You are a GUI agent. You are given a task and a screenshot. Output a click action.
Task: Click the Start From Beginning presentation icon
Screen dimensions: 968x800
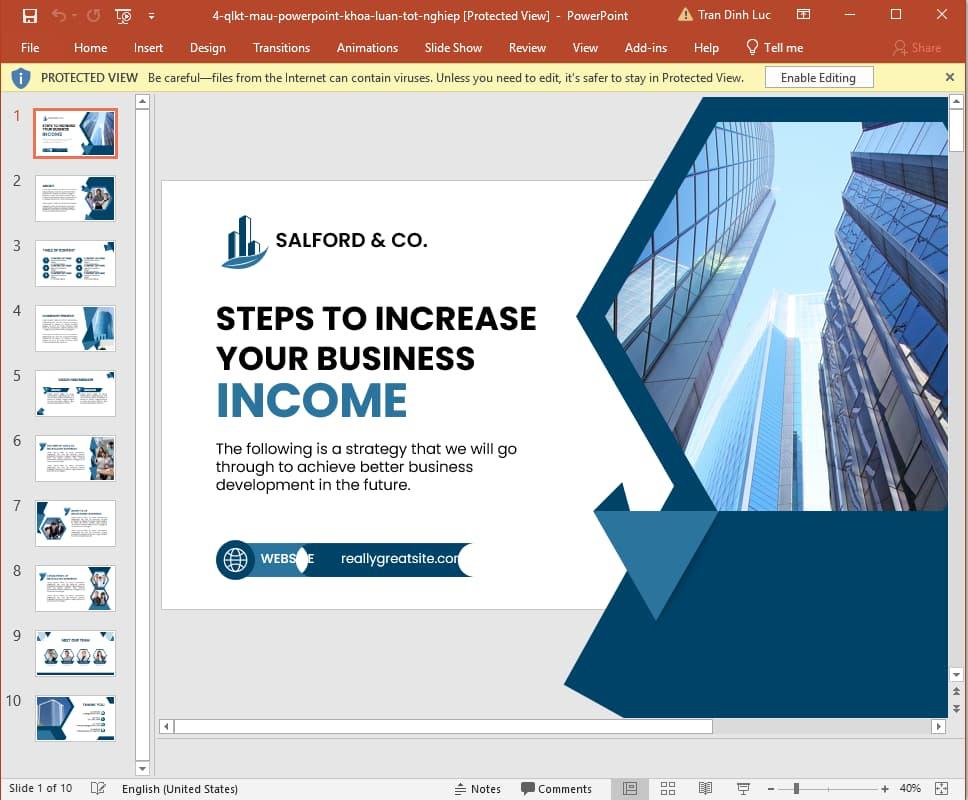tap(122, 16)
